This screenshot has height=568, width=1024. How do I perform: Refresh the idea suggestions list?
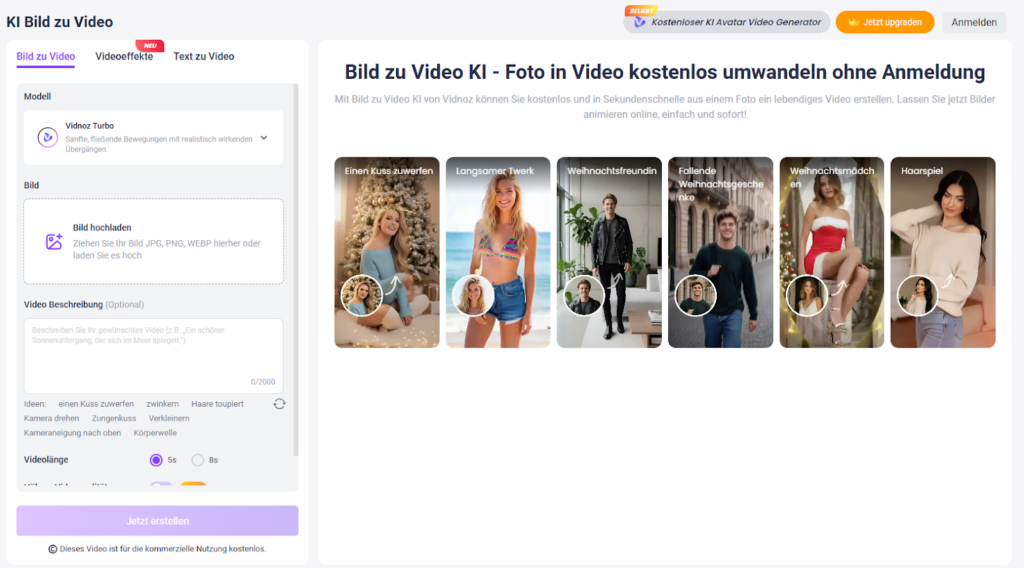click(x=279, y=403)
